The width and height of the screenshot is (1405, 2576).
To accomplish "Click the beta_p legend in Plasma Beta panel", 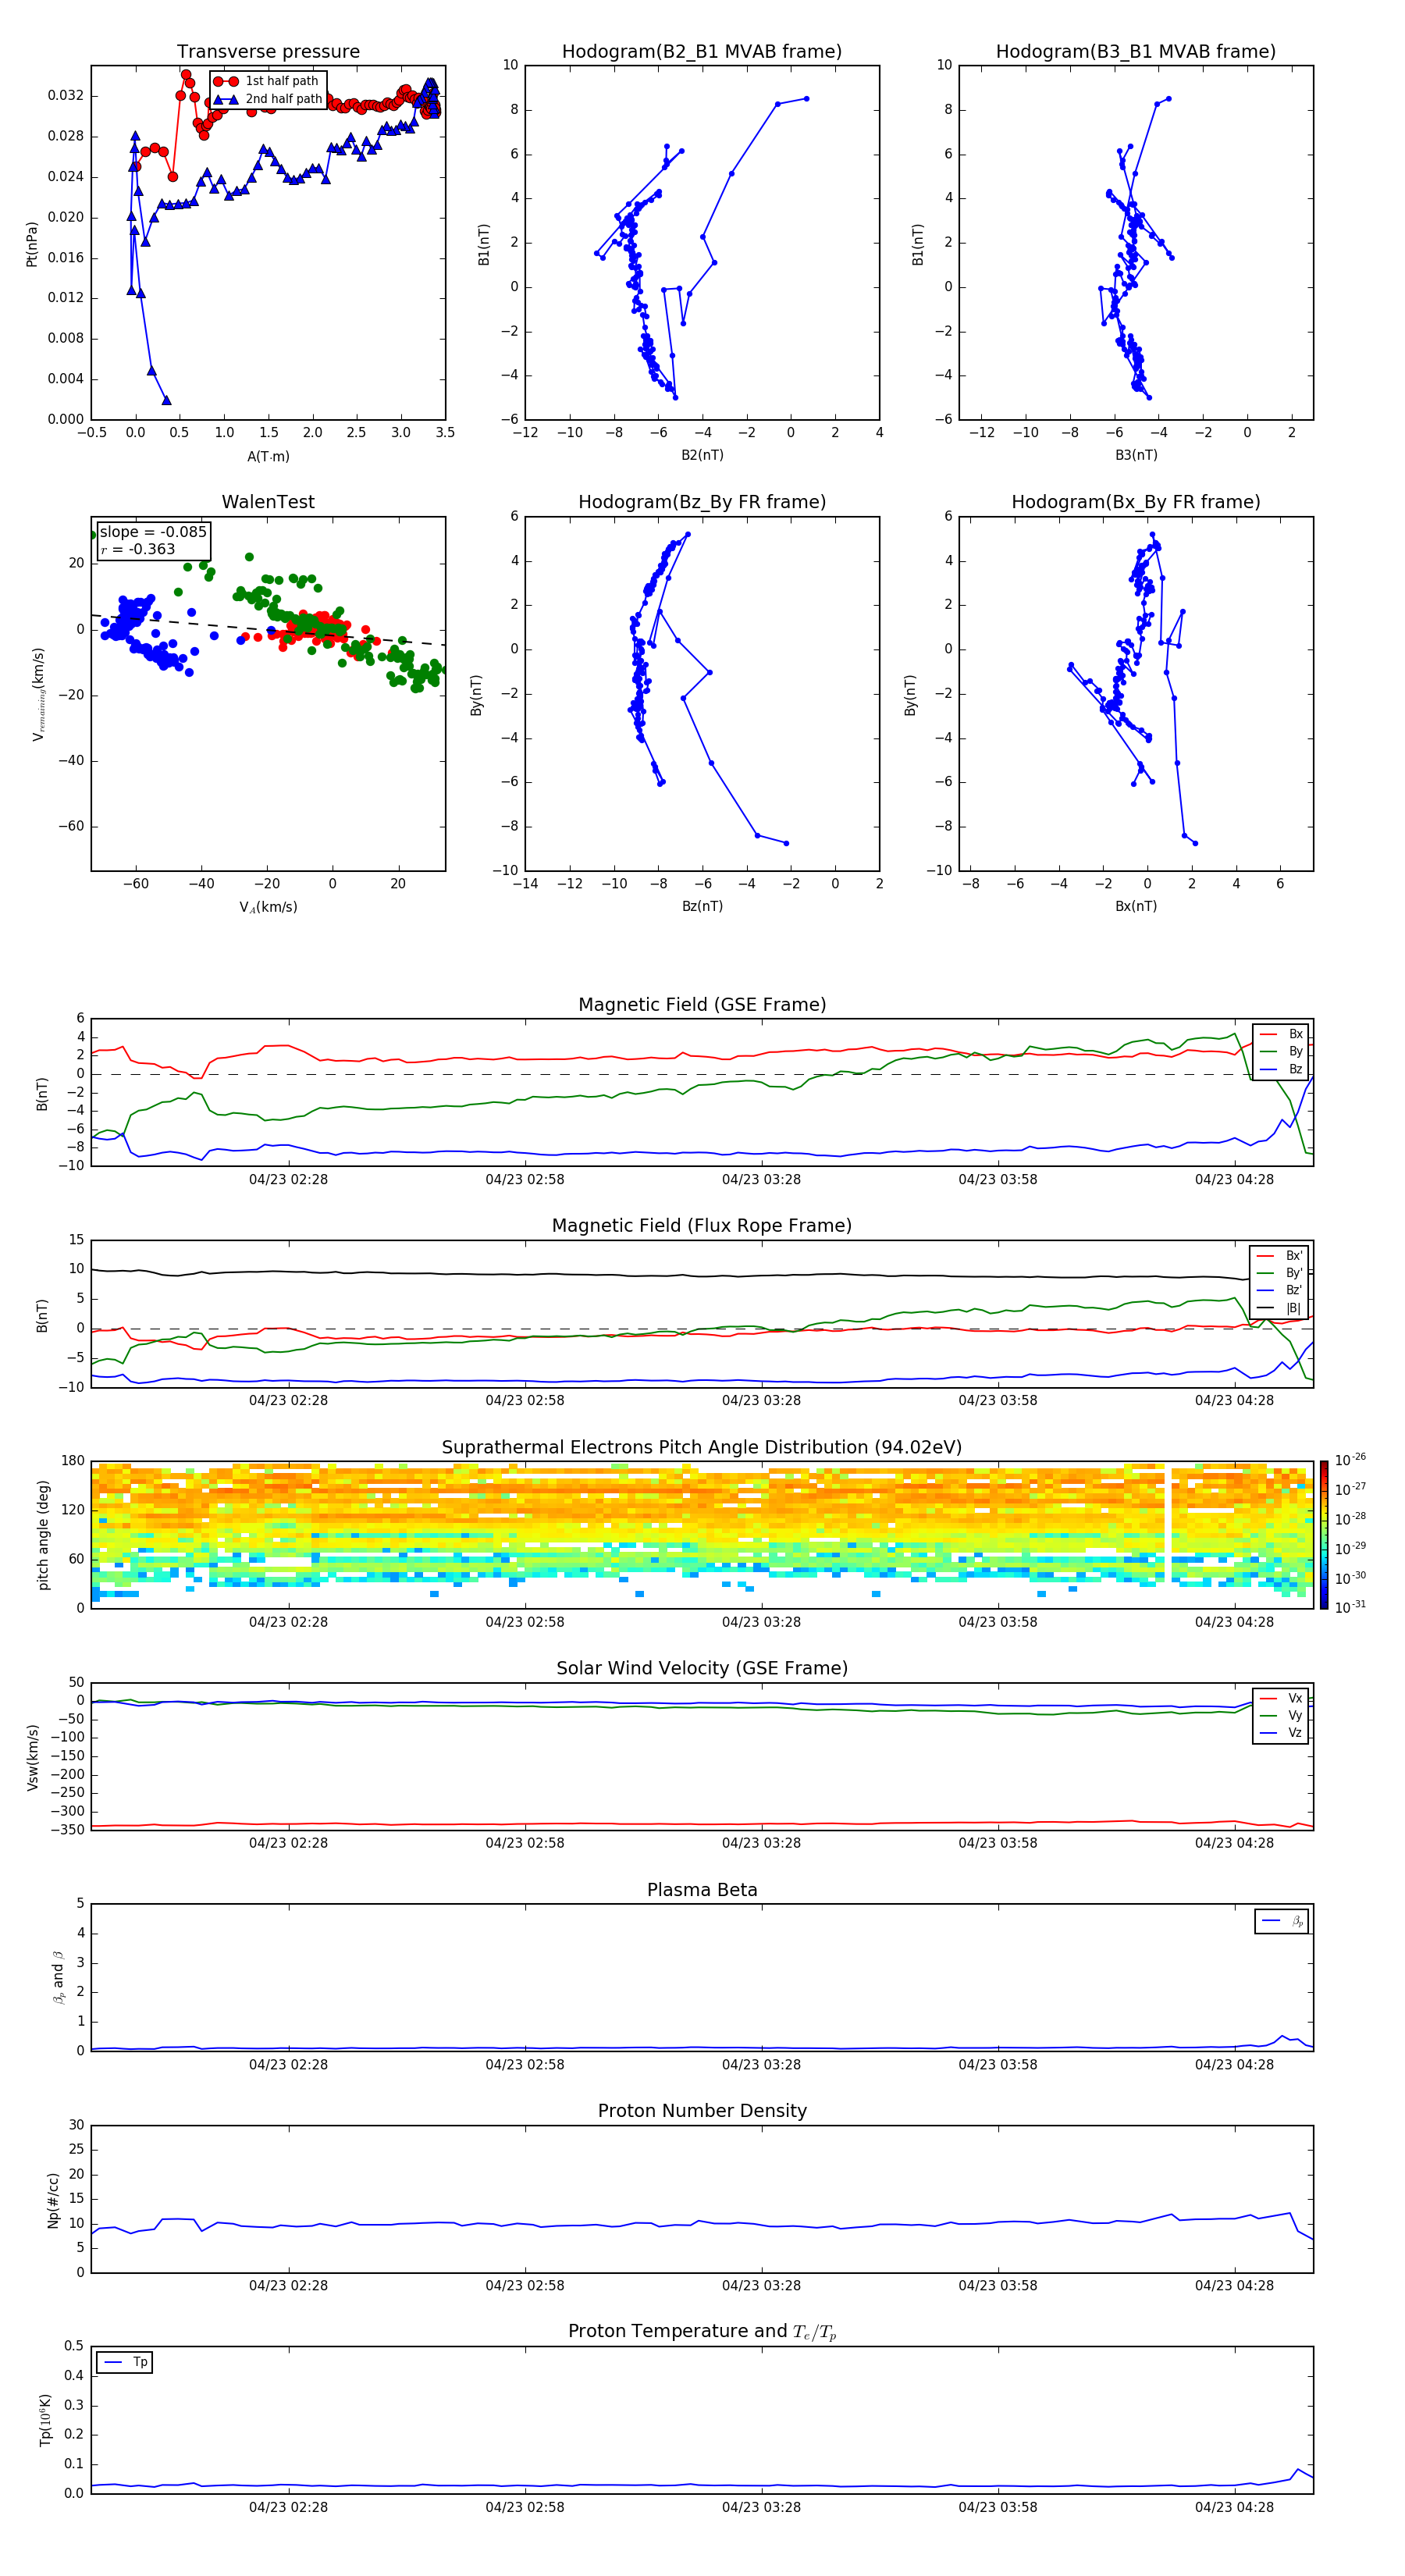I will point(1281,1921).
